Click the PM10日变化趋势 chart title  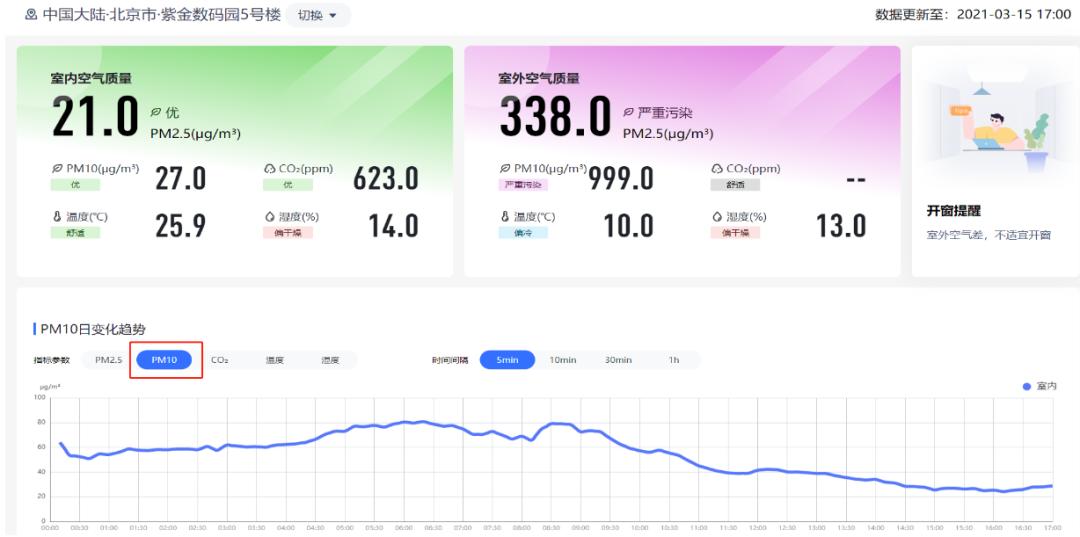pyautogui.click(x=93, y=329)
